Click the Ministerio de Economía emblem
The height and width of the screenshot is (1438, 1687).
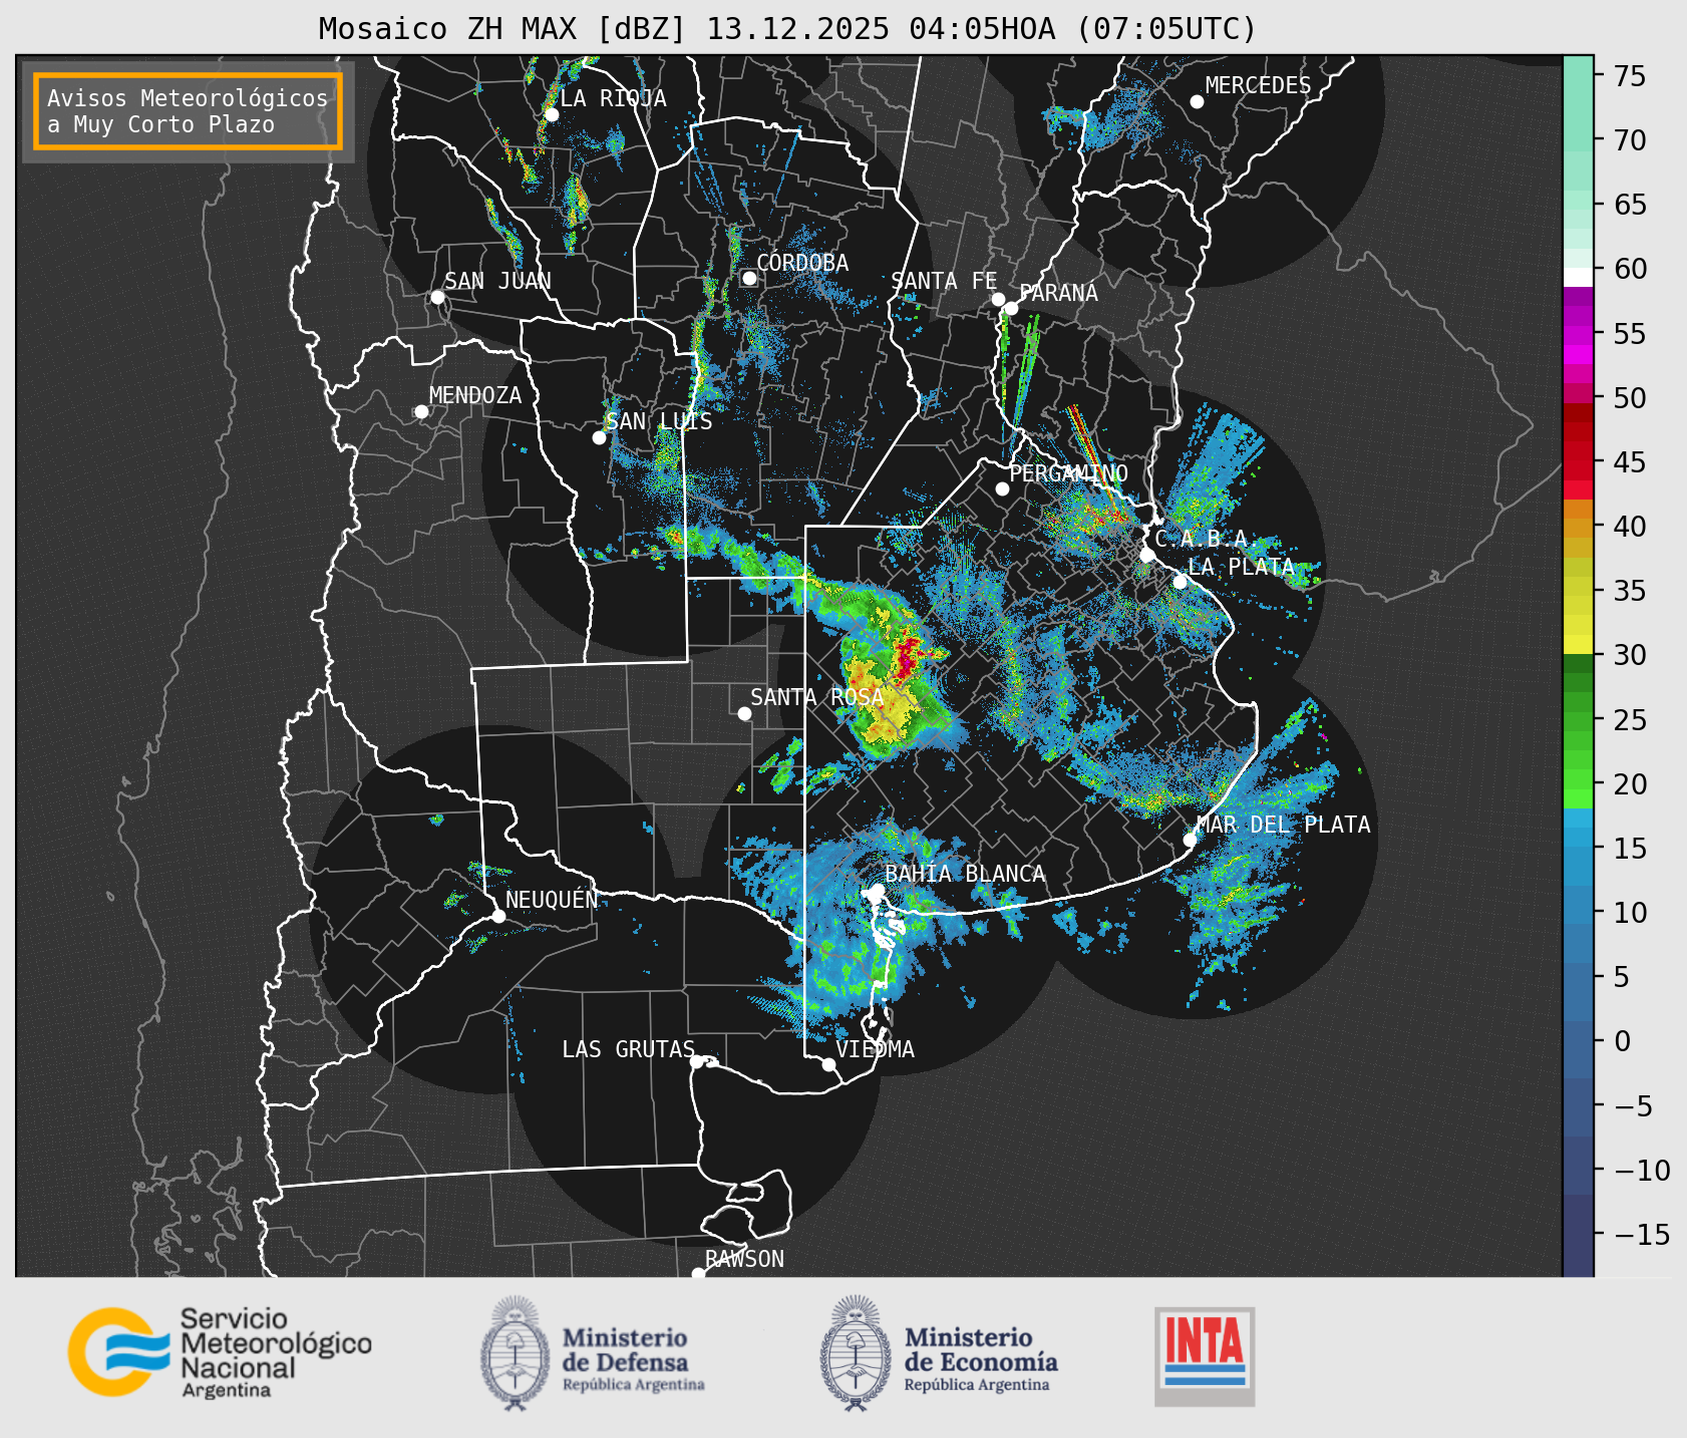click(856, 1353)
